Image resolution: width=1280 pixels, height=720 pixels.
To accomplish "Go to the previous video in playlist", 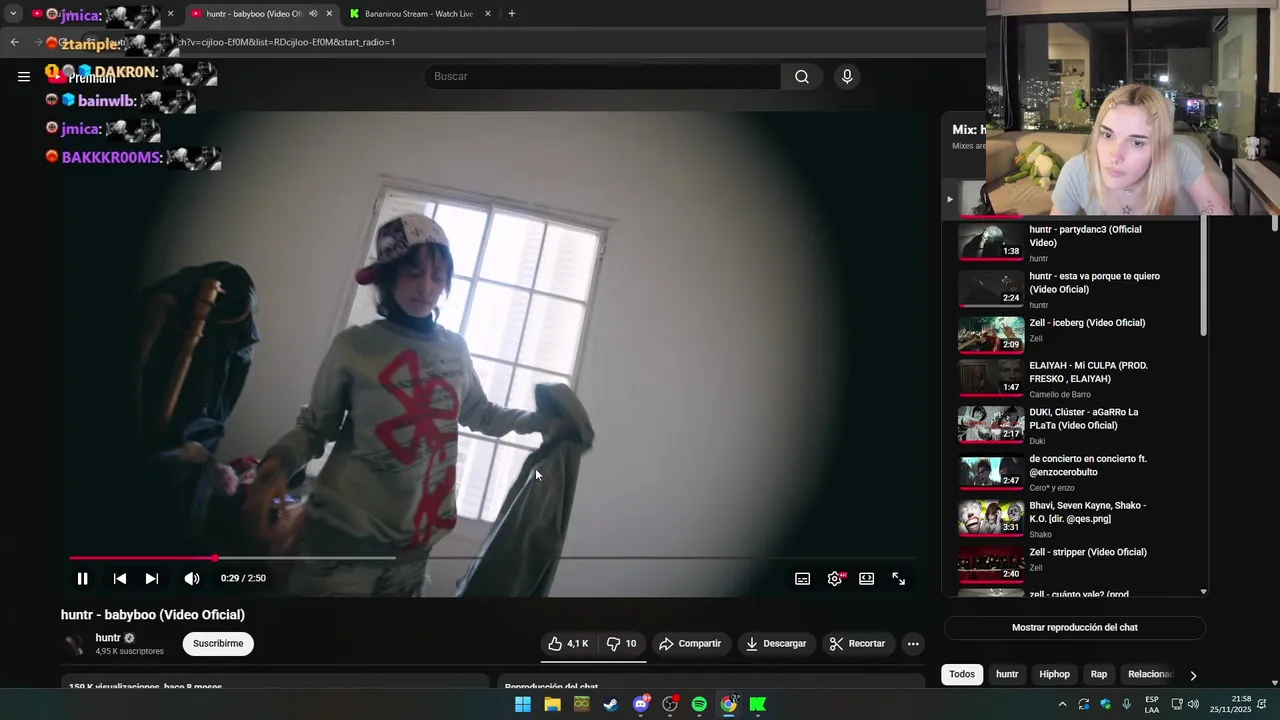I will coord(119,578).
